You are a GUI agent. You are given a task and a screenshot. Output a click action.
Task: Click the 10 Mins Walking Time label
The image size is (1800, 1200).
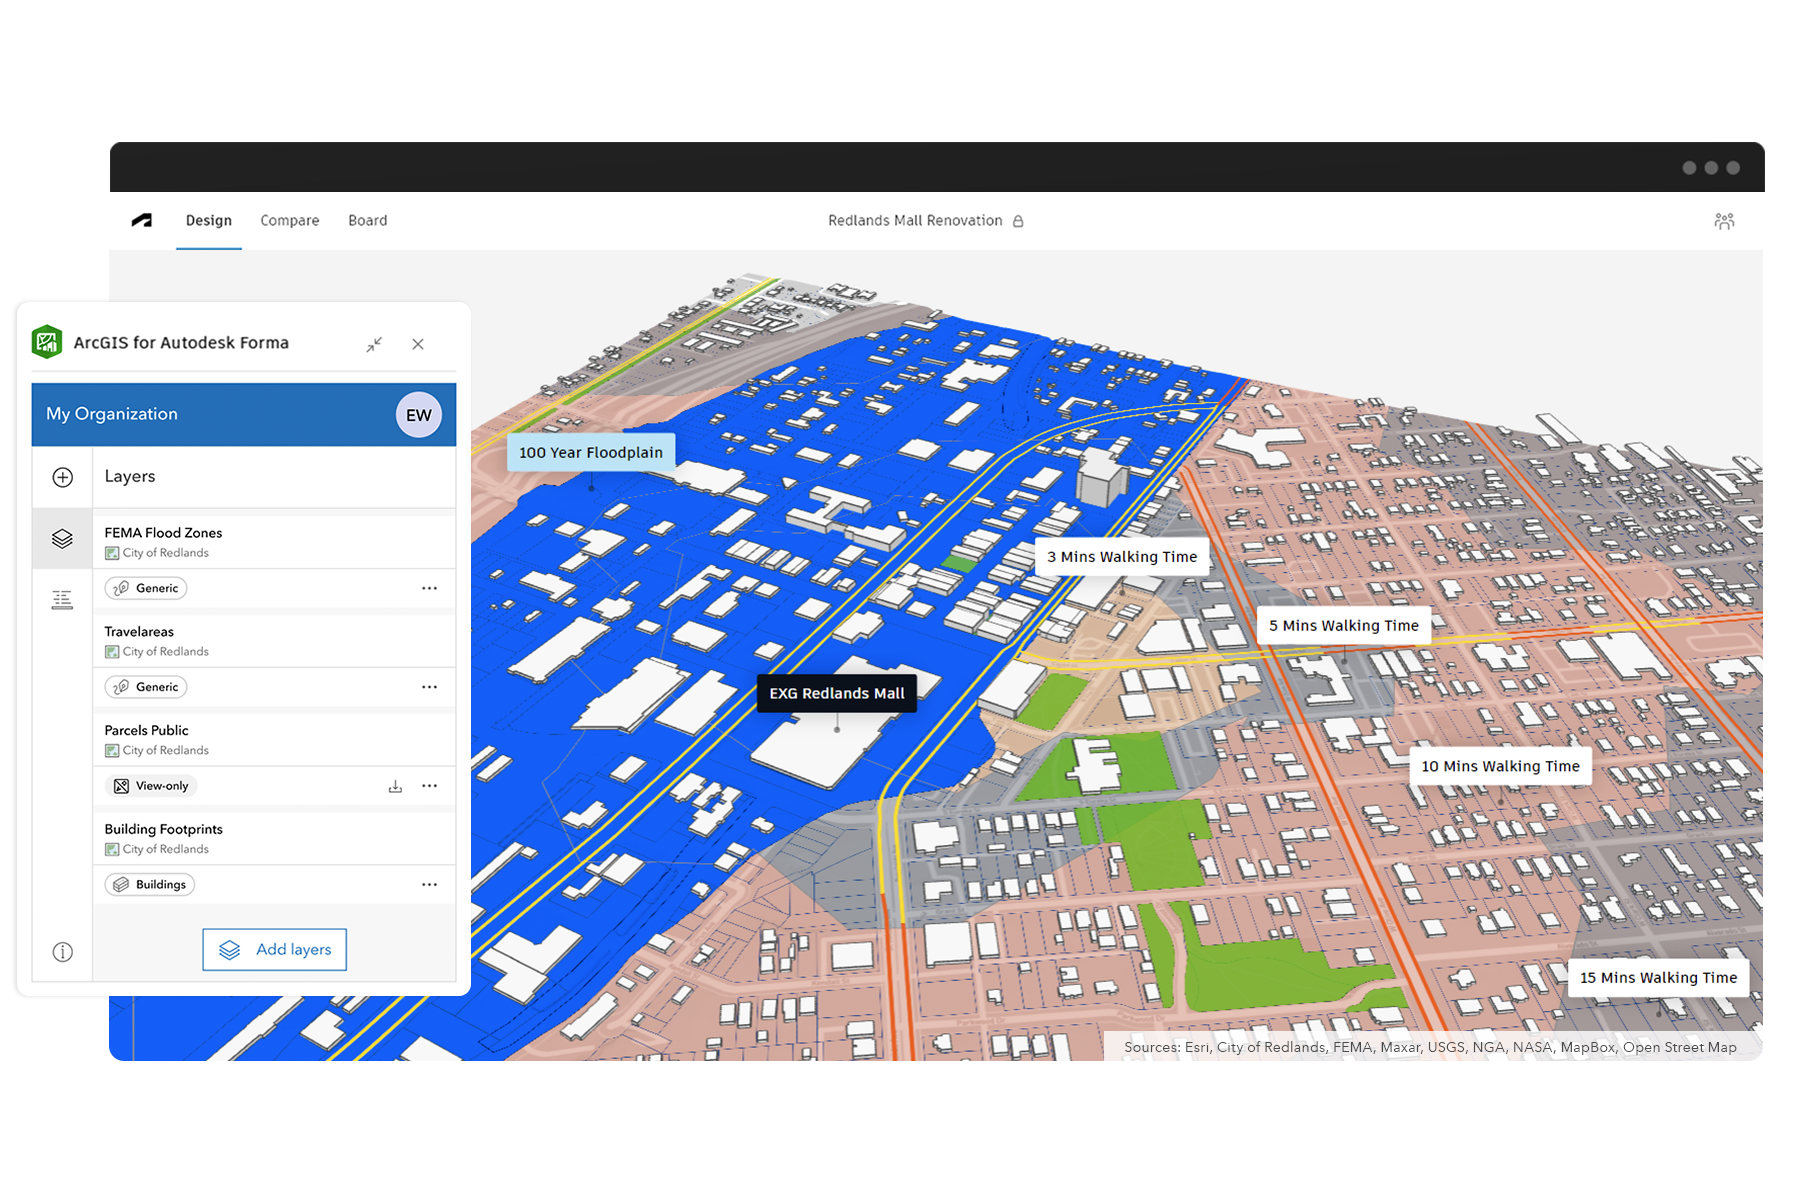[x=1501, y=767]
